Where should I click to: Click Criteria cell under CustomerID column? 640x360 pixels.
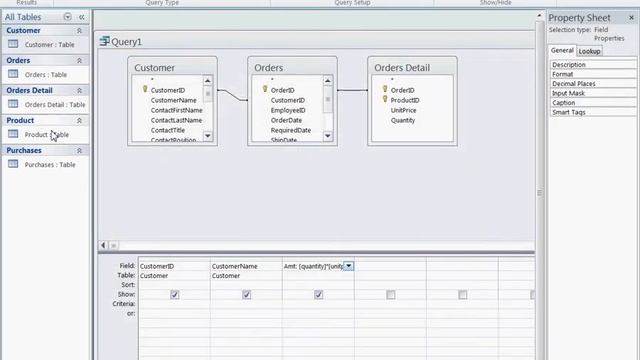(174, 304)
